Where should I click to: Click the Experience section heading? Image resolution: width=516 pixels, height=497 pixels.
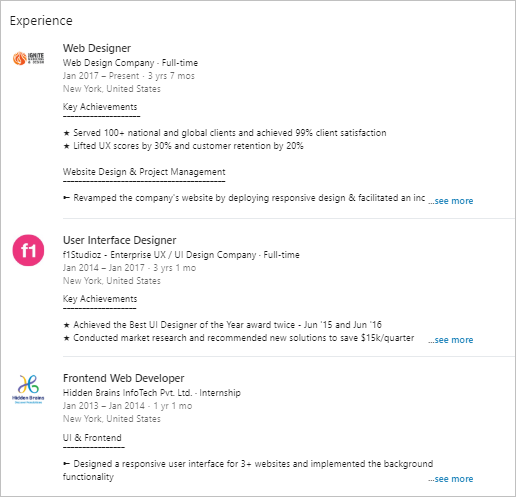pos(41,21)
